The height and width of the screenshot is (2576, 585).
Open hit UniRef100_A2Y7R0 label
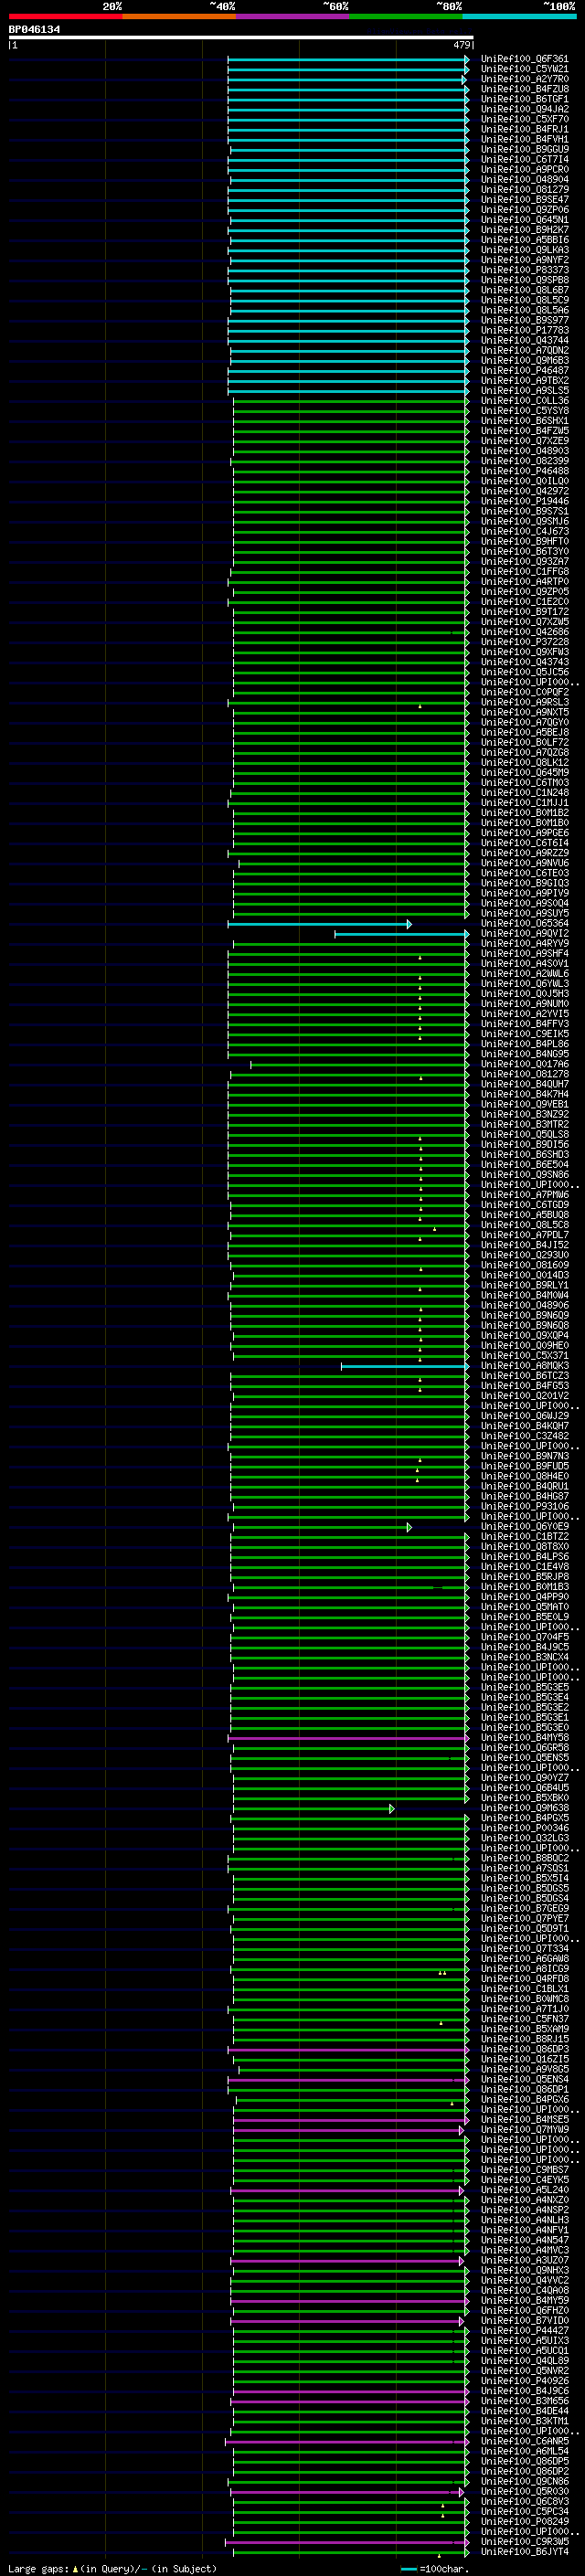[x=525, y=79]
